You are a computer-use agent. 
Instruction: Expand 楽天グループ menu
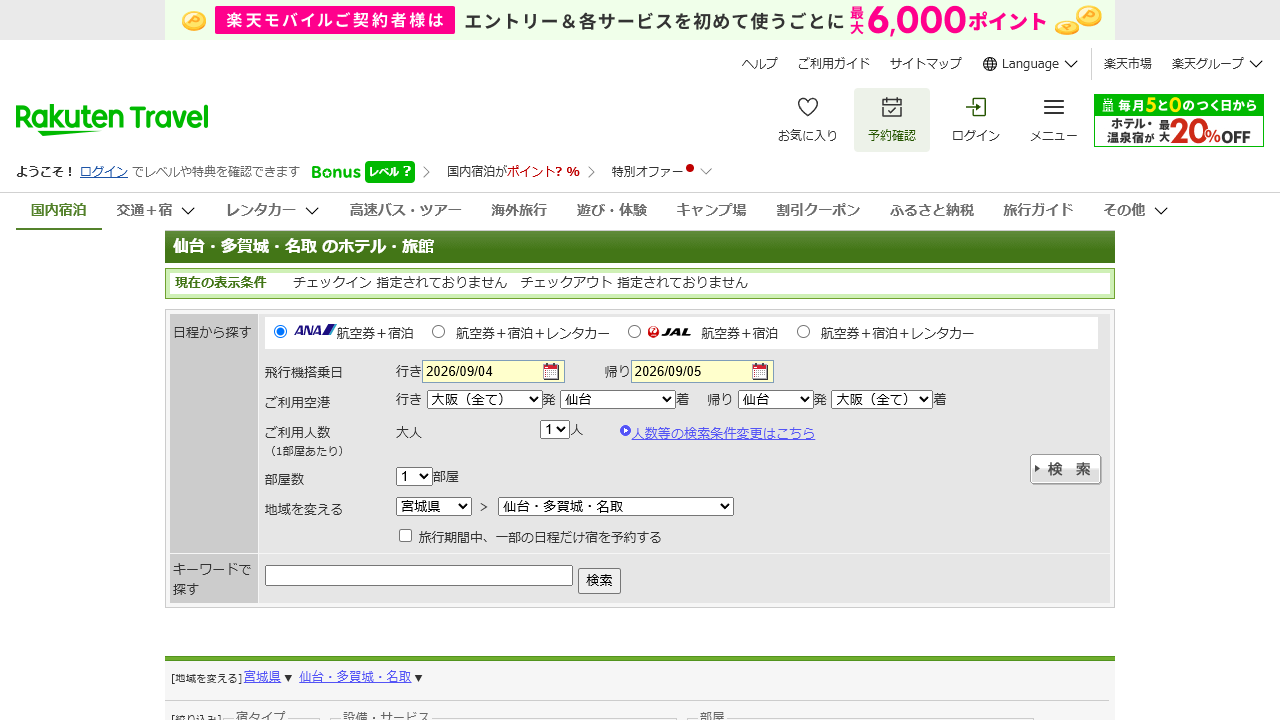(1217, 64)
